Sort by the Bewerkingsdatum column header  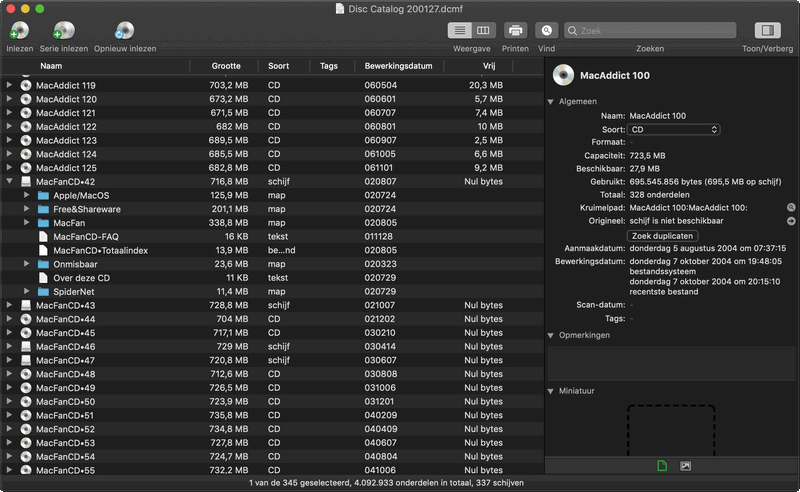click(398, 66)
